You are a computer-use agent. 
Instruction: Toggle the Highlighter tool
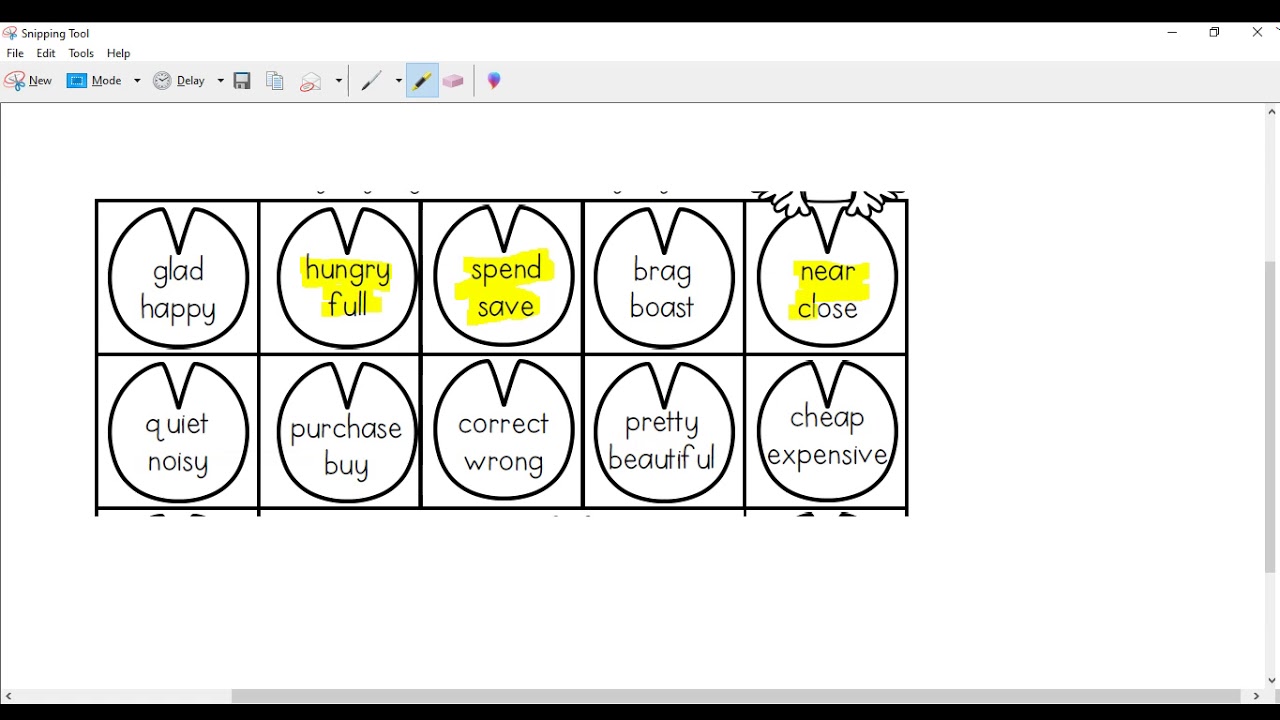[x=422, y=81]
